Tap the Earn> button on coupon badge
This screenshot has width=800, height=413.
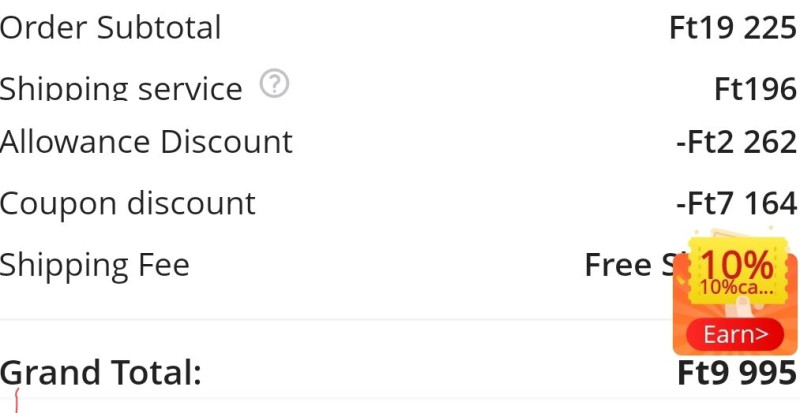(735, 335)
